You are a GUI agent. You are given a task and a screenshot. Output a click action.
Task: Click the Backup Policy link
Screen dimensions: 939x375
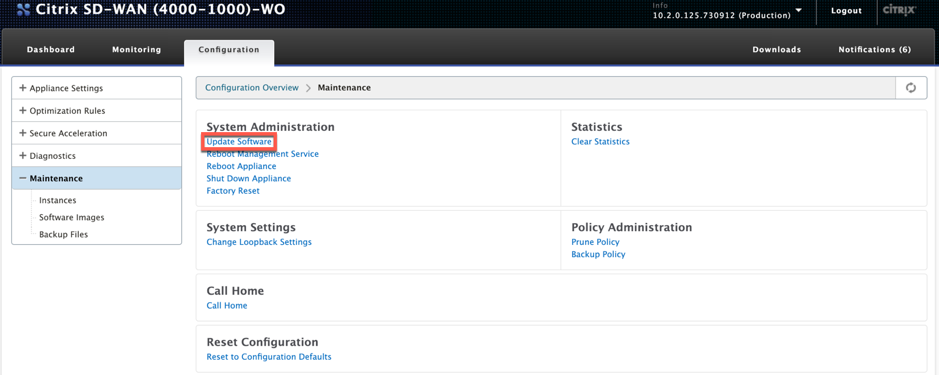point(598,254)
